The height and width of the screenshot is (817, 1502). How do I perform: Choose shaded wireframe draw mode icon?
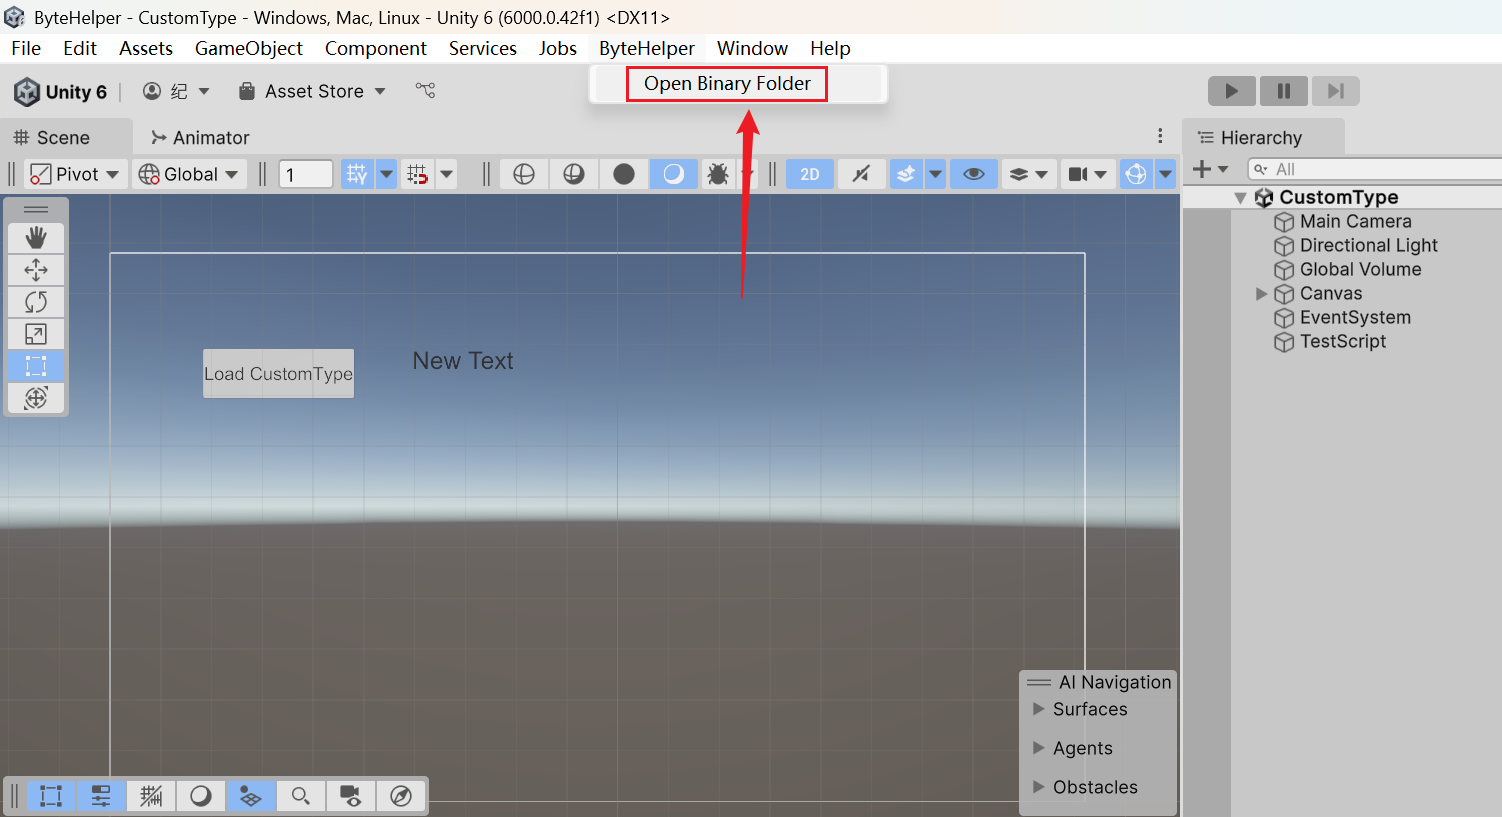(x=573, y=174)
